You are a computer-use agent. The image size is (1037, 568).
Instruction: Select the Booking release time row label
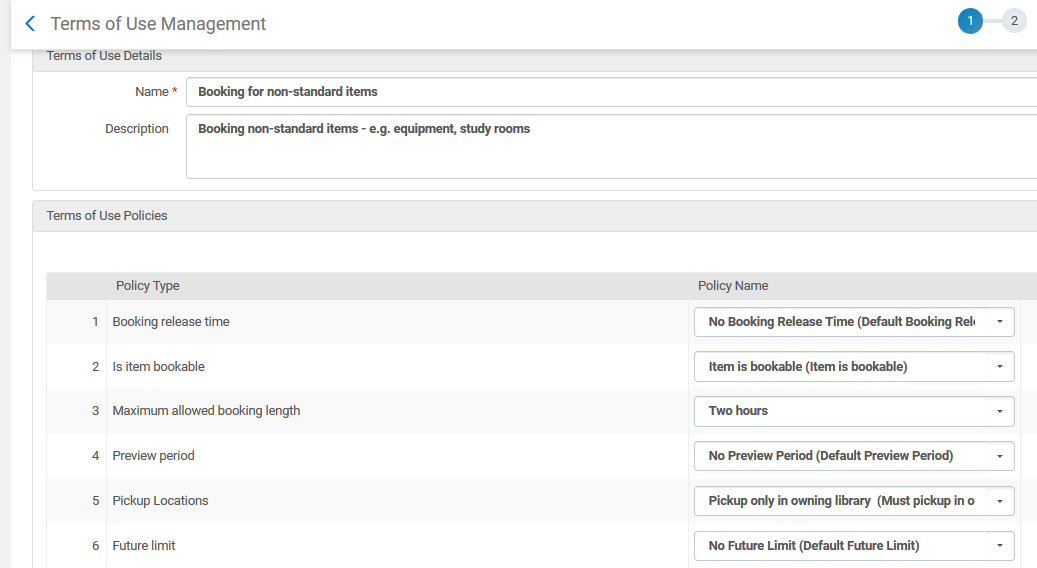pos(171,322)
